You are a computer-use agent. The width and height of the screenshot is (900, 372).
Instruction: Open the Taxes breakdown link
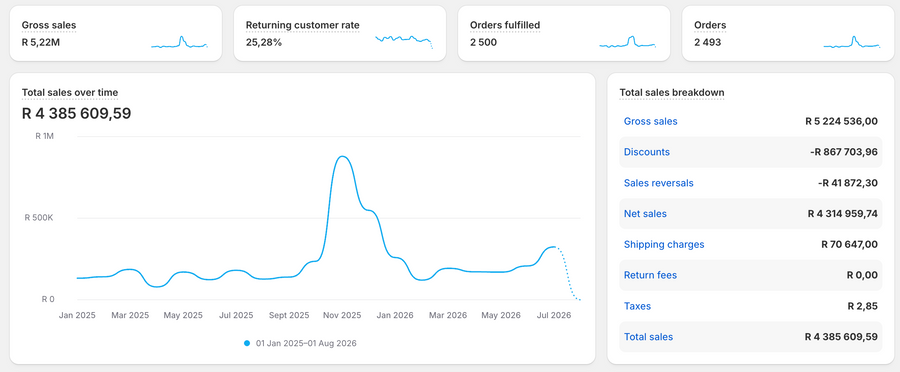point(637,306)
